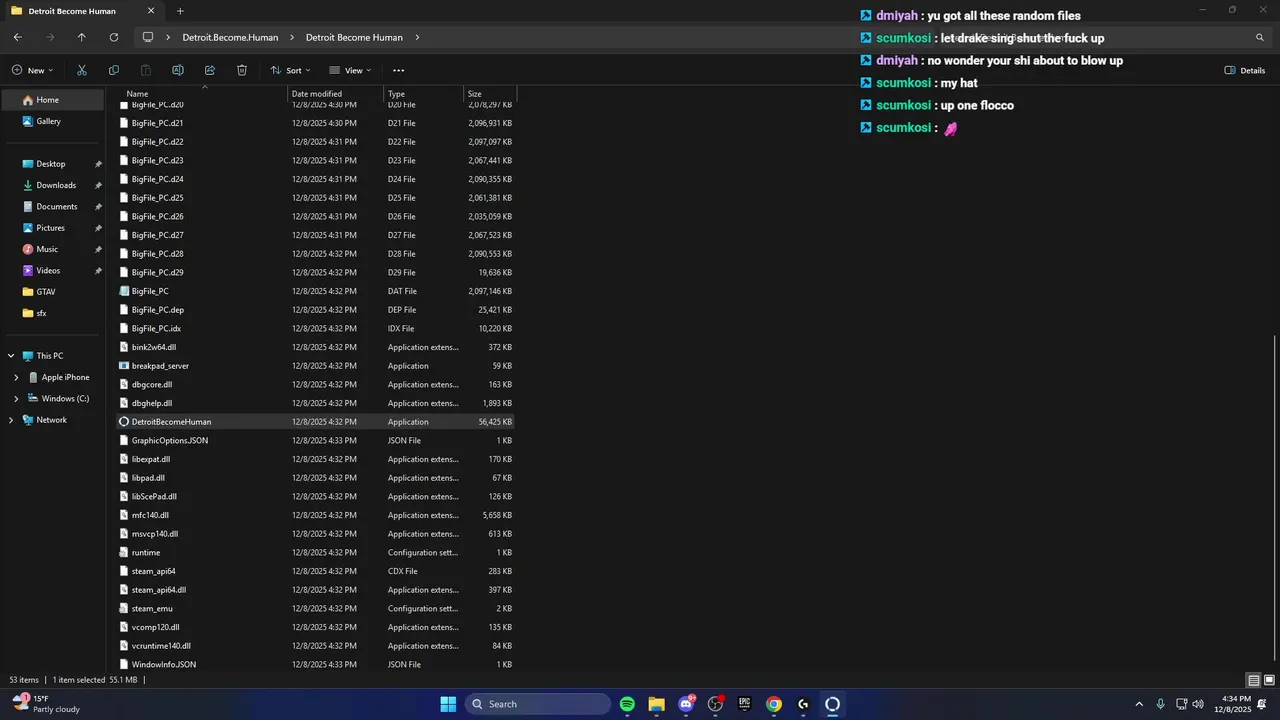Click the taskbar Search box
The image size is (1280, 720).
[538, 704]
